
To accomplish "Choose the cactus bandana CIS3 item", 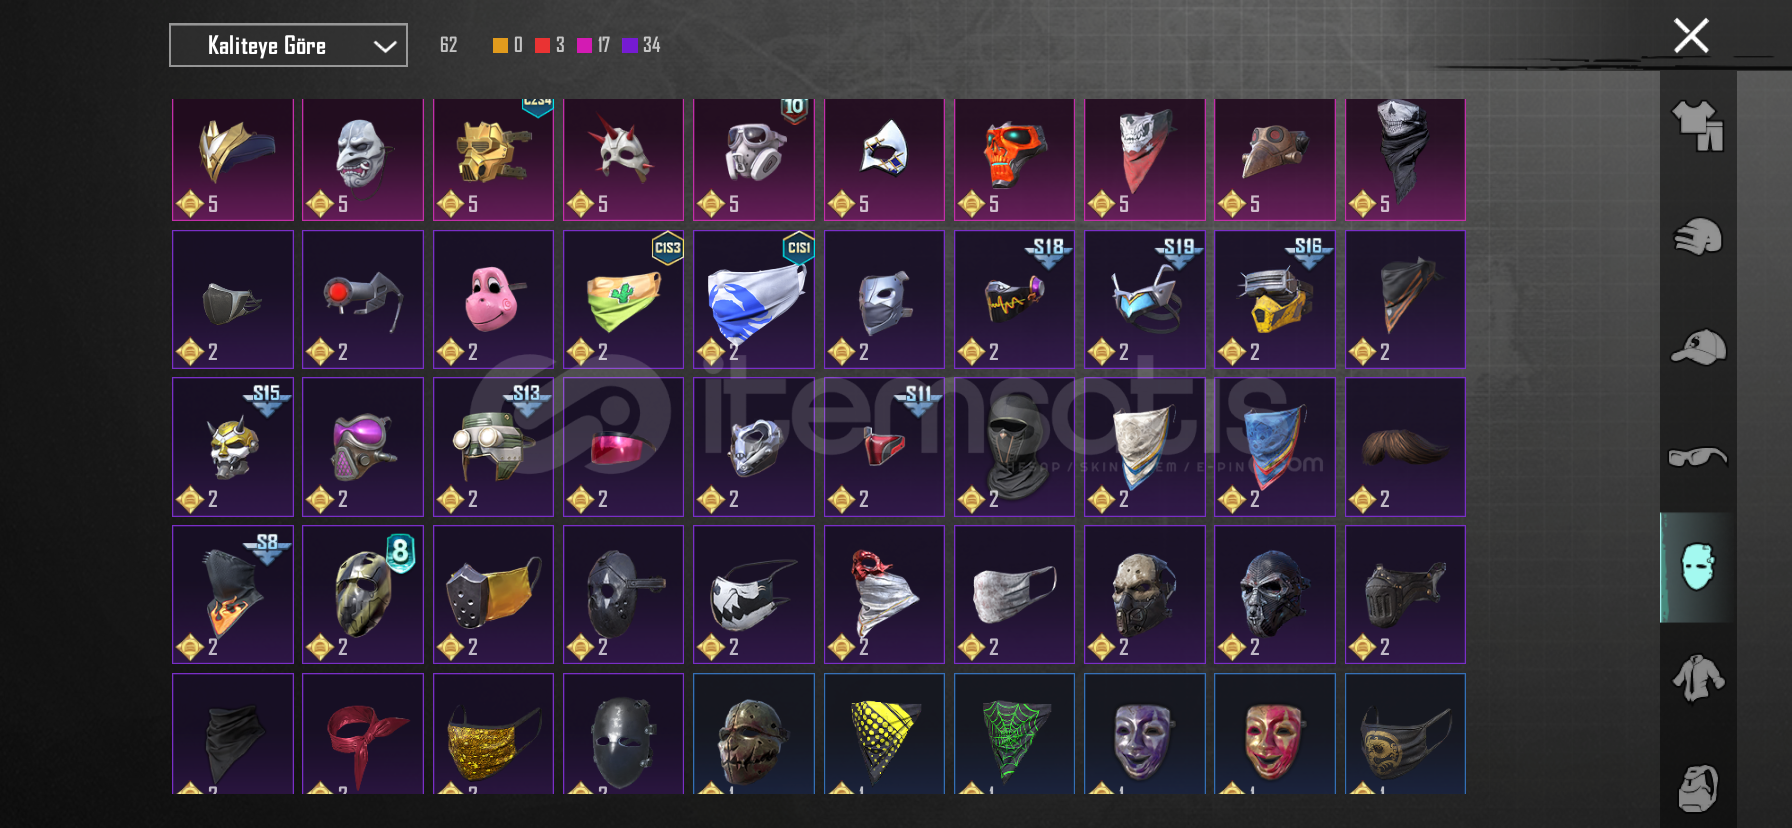I will point(623,299).
